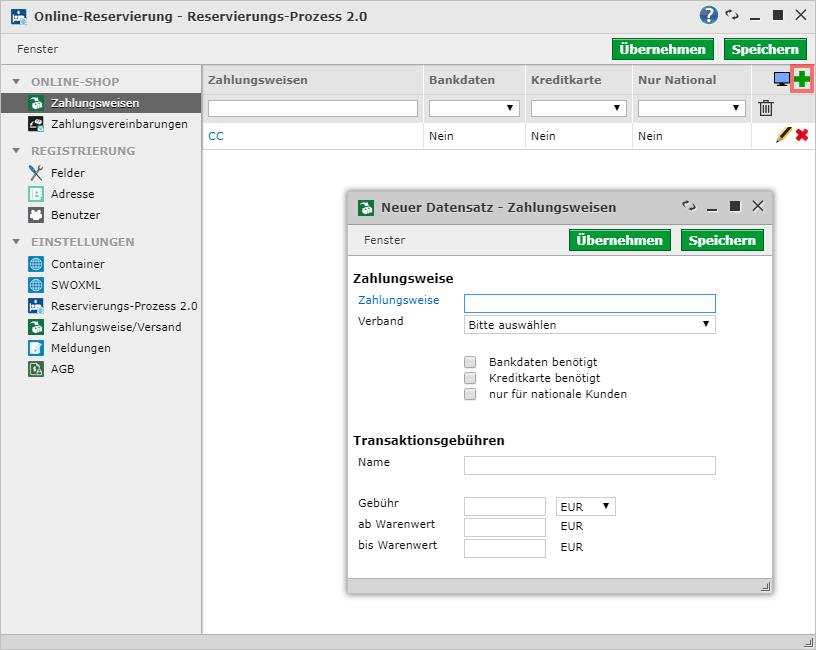The height and width of the screenshot is (650, 816).
Task: Enable the Bankdaten benötigt checkbox
Action: tap(470, 362)
